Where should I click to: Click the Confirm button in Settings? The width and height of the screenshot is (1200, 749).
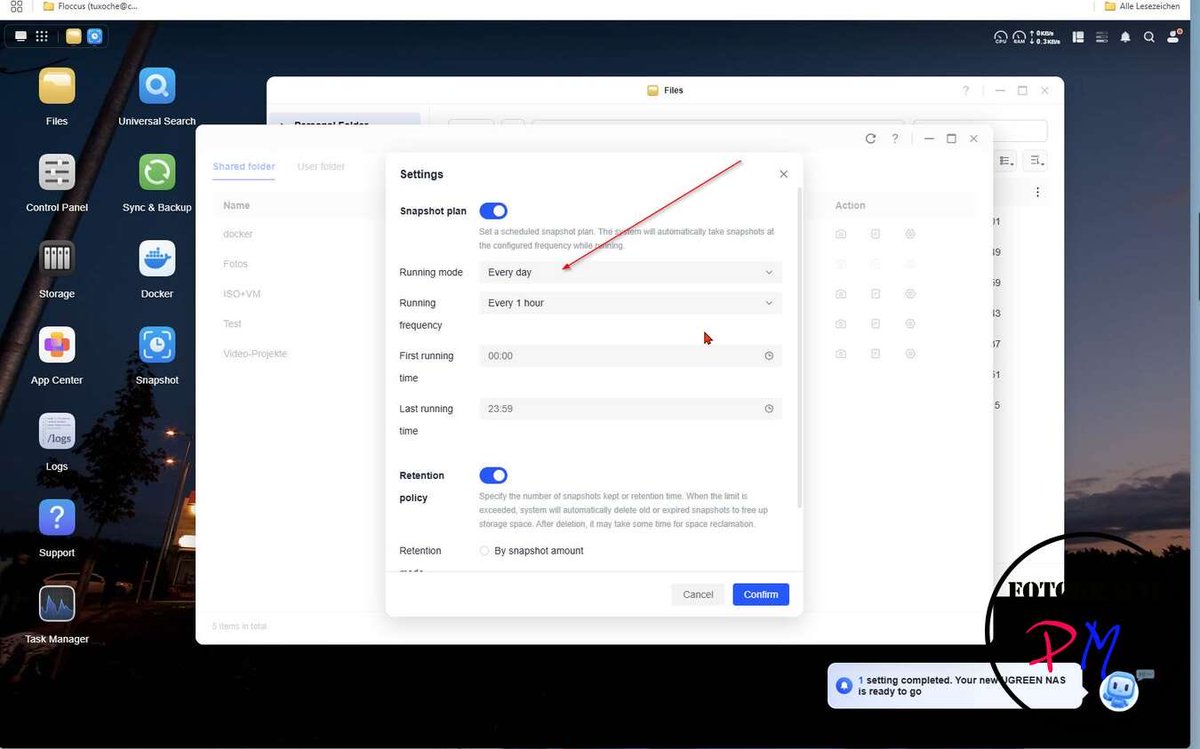click(x=760, y=594)
